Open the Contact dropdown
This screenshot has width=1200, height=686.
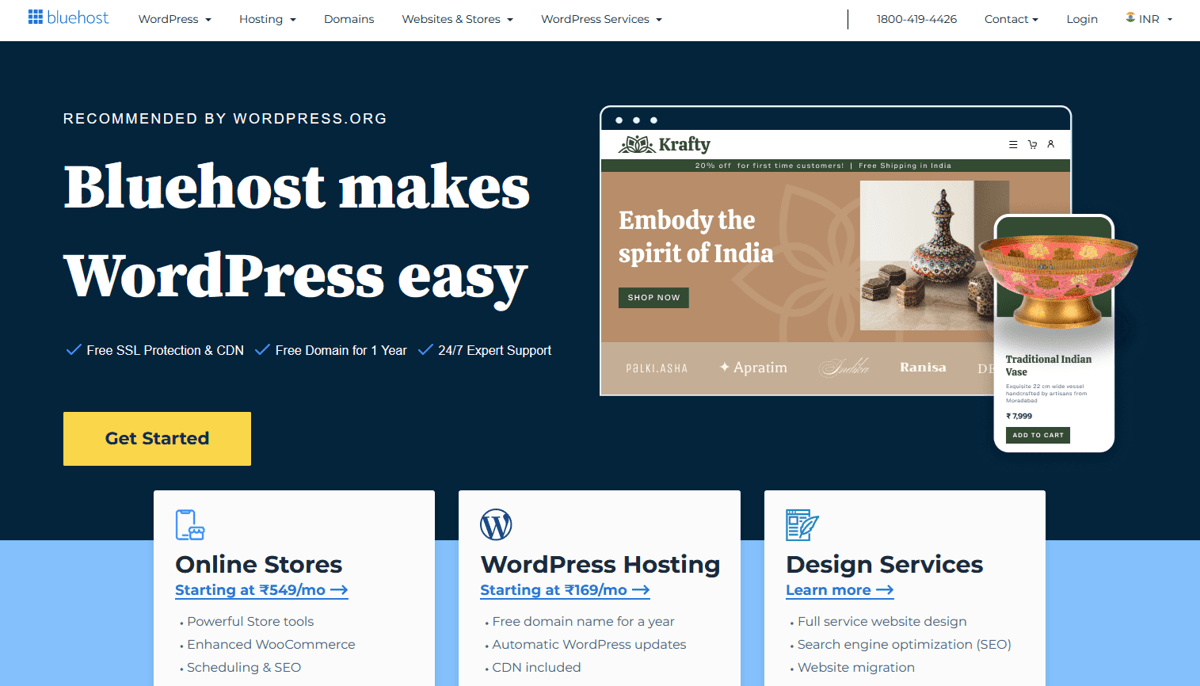click(1011, 19)
